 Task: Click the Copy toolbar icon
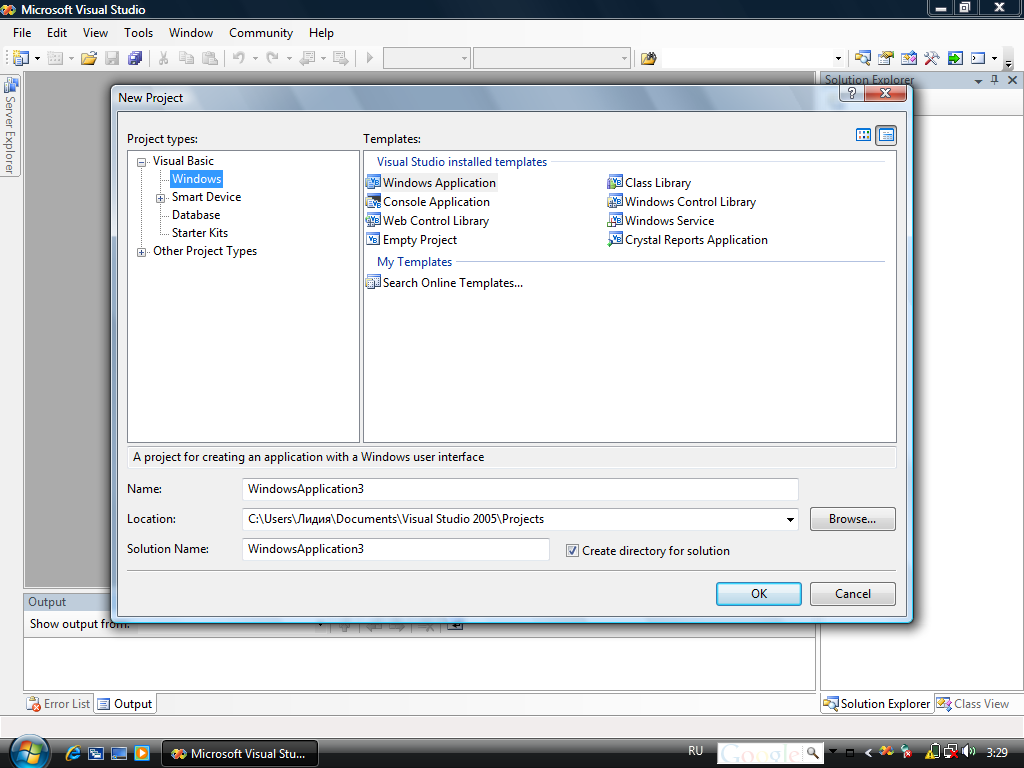click(186, 58)
